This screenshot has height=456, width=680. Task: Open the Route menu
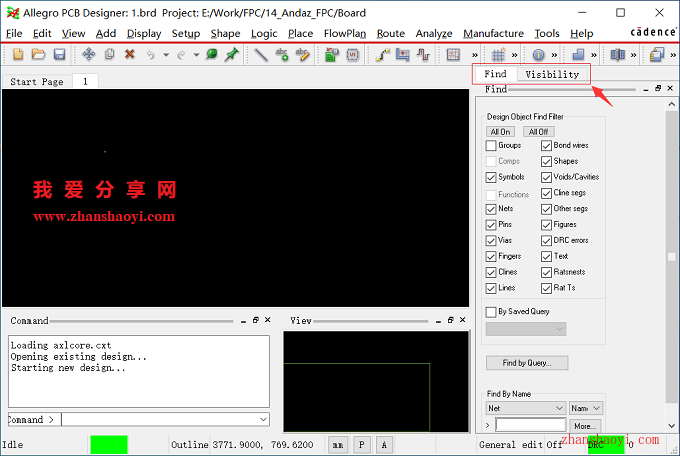coord(391,33)
